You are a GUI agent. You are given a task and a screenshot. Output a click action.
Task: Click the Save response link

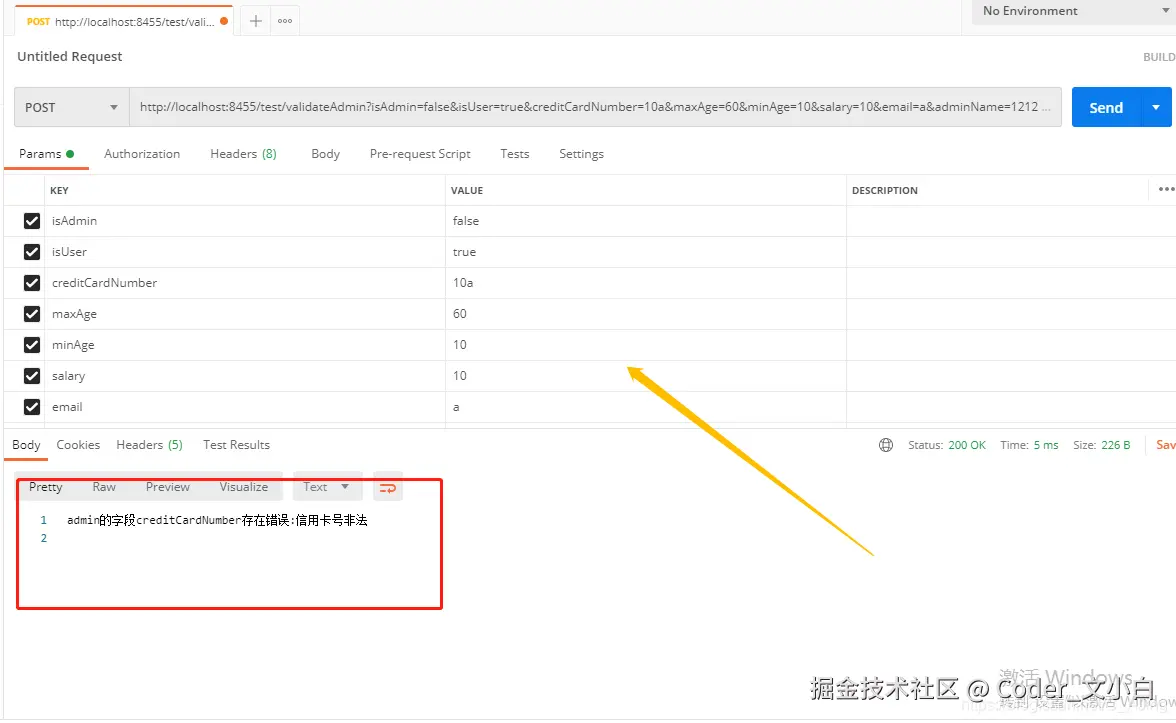[x=1166, y=445]
